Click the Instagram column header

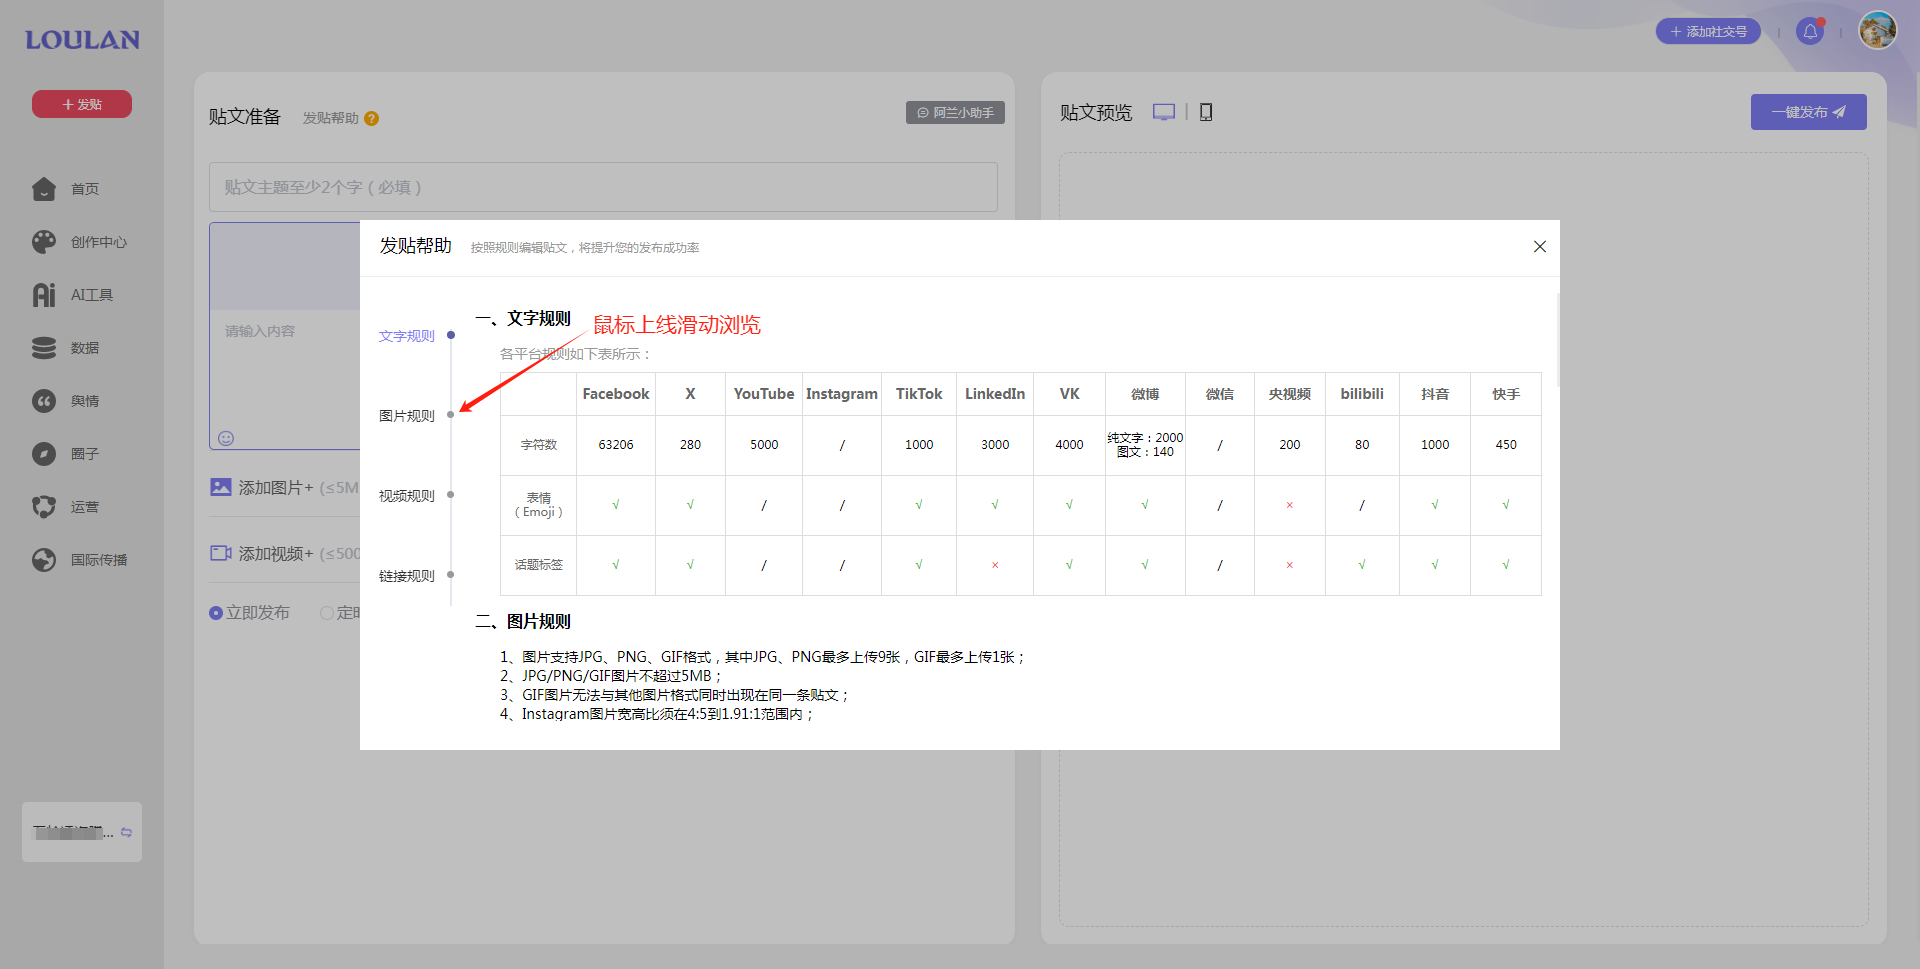coord(842,394)
